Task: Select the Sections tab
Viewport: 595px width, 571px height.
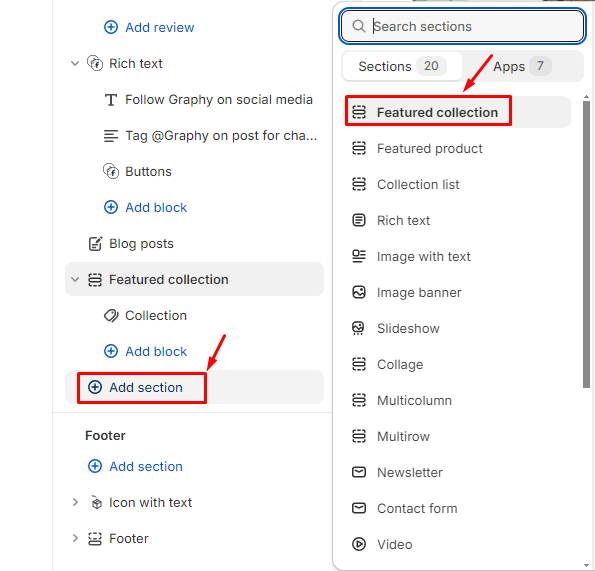Action: [402, 66]
